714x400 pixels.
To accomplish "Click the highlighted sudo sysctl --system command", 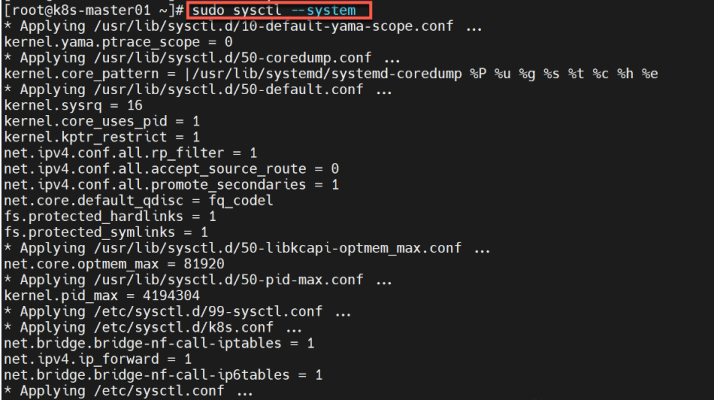I will (x=273, y=10).
